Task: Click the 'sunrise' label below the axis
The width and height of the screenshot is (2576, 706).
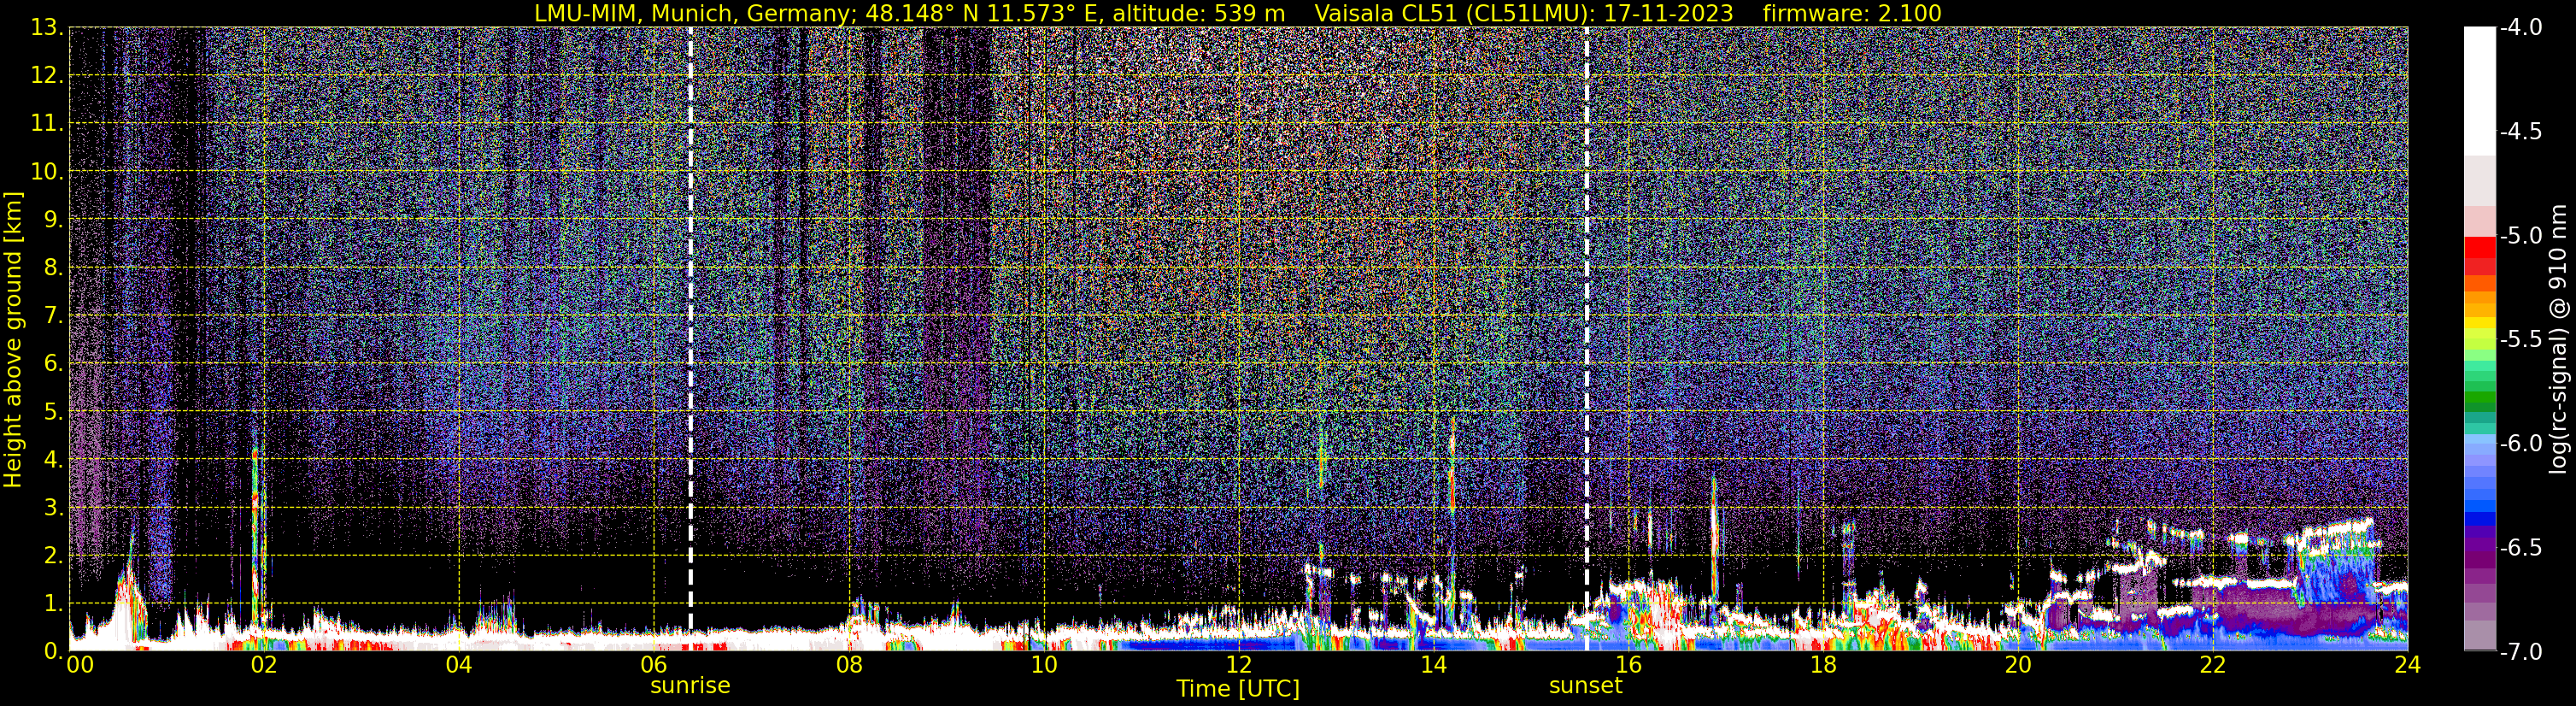Action: (690, 686)
